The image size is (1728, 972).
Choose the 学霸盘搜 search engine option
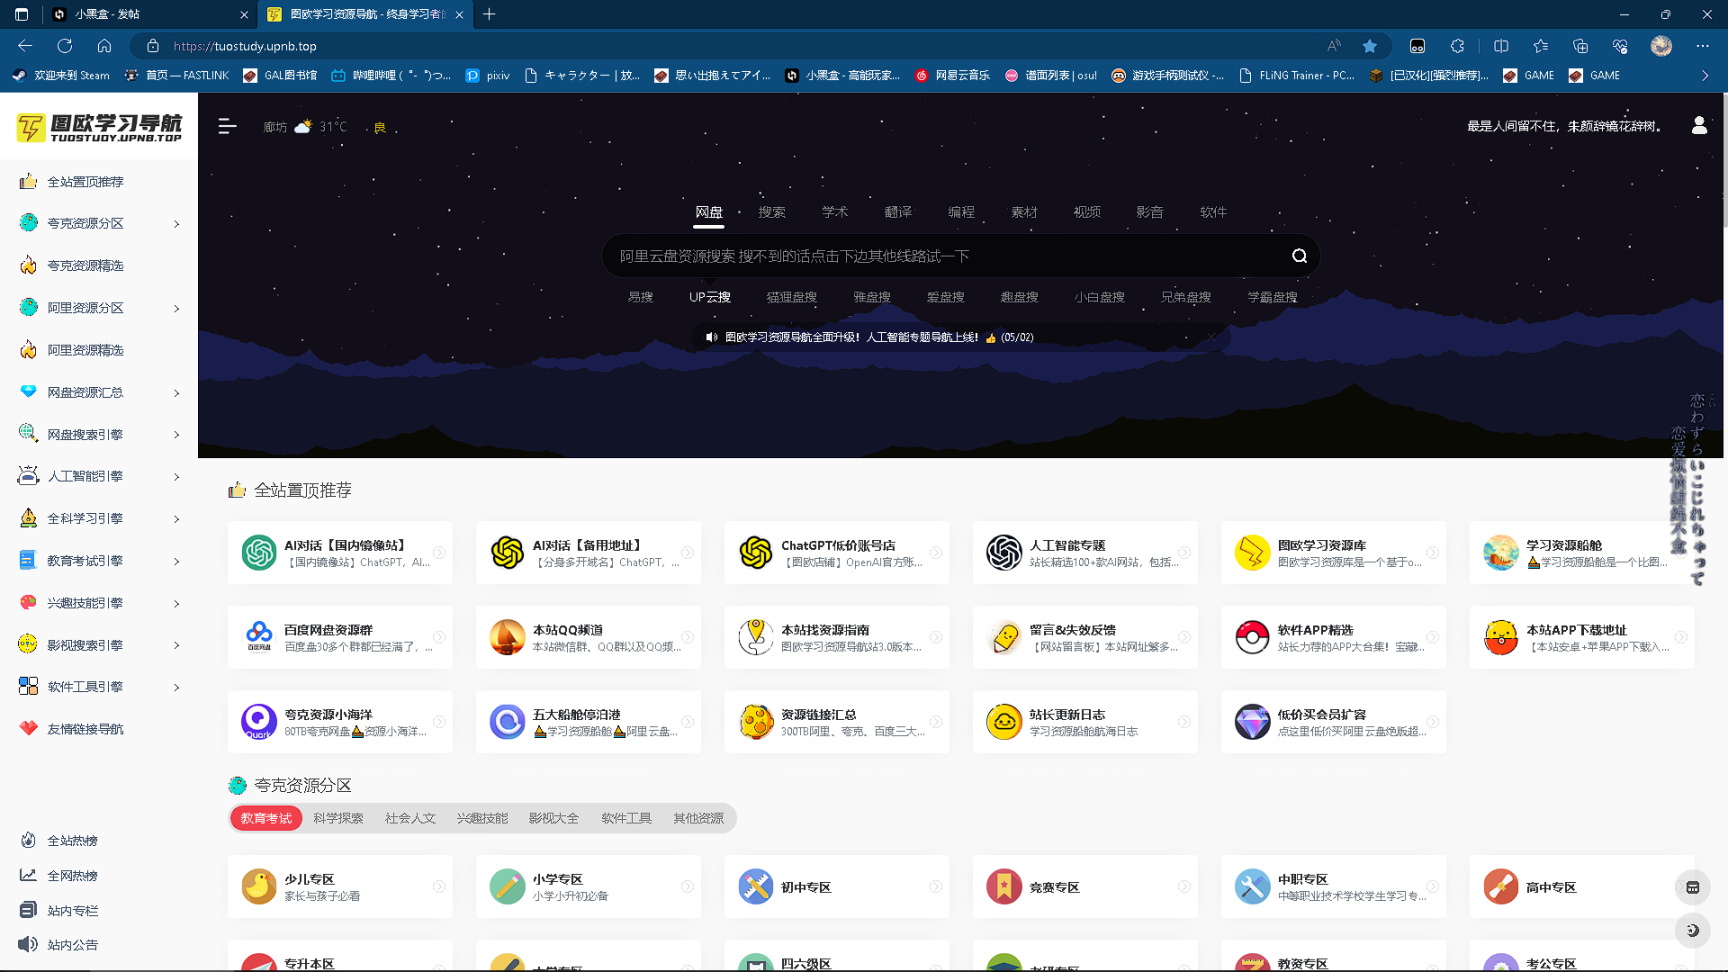(x=1272, y=297)
